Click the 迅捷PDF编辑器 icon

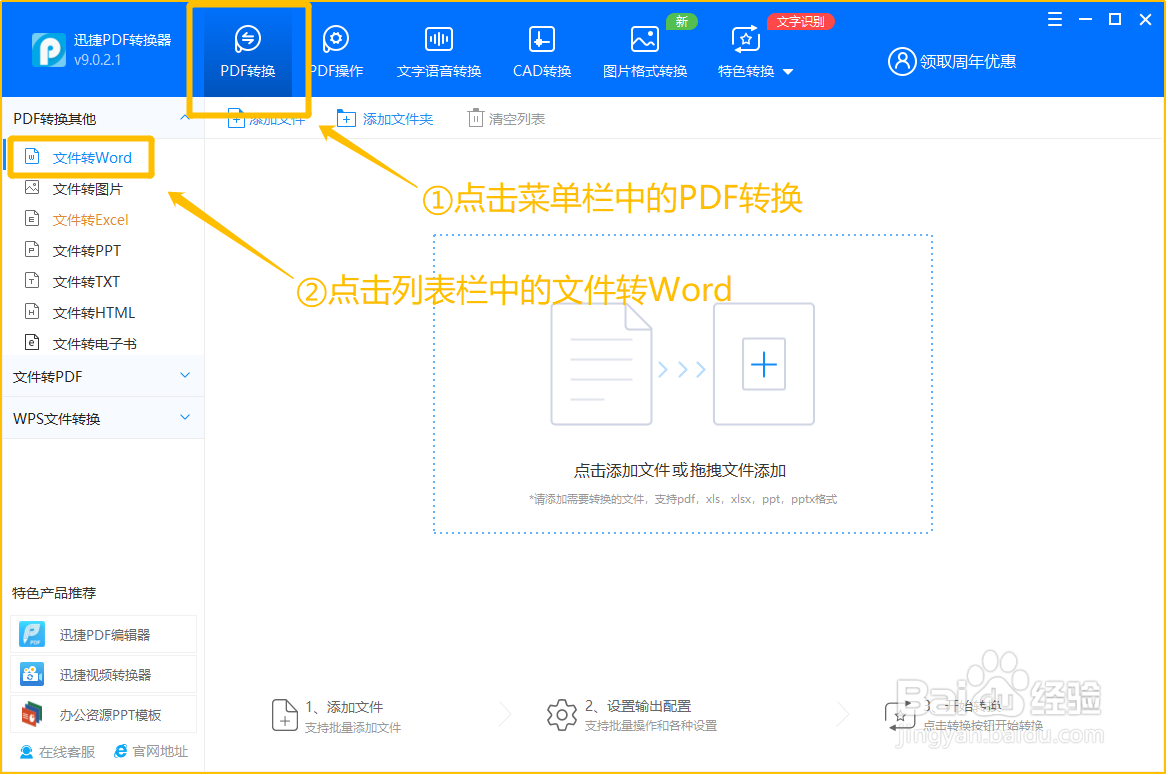(32, 634)
